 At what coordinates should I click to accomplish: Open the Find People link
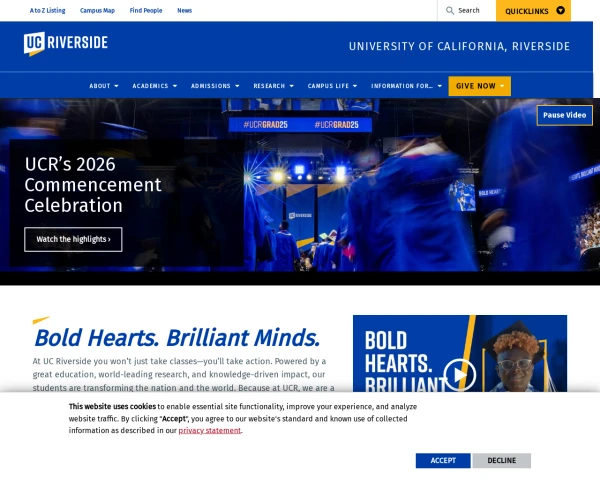pos(146,10)
